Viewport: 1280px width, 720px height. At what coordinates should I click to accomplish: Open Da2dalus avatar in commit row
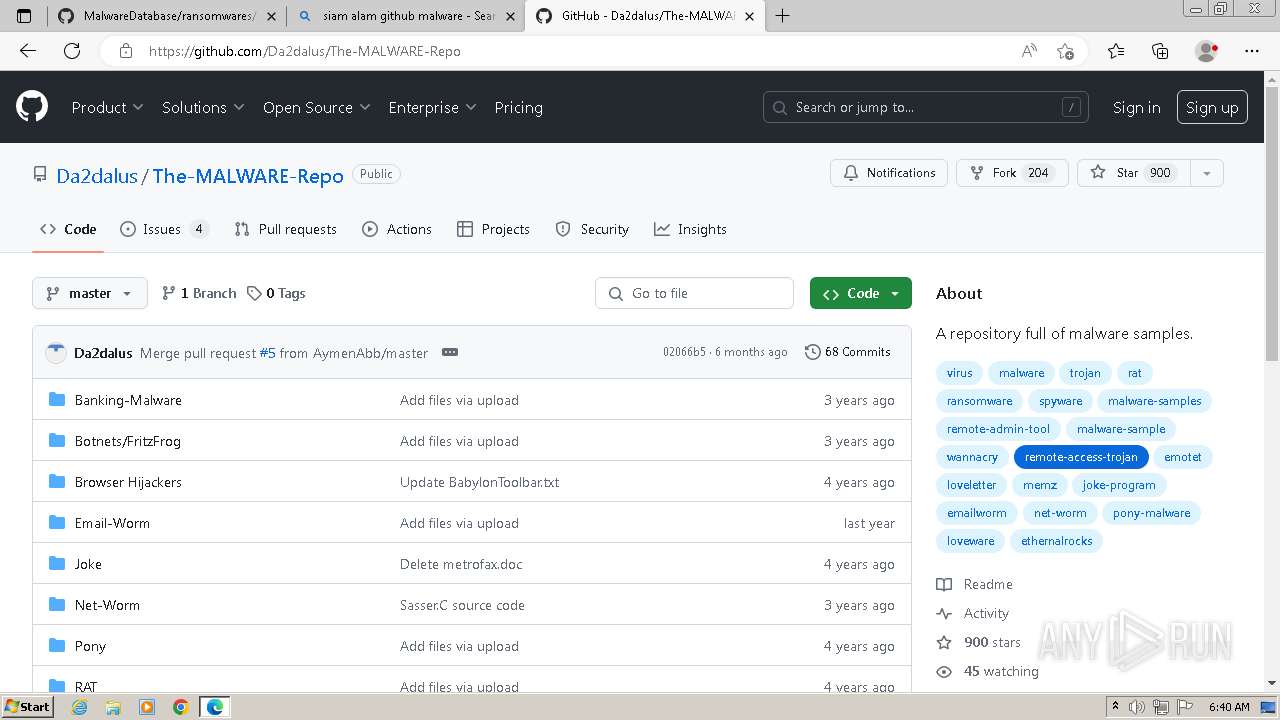56,352
